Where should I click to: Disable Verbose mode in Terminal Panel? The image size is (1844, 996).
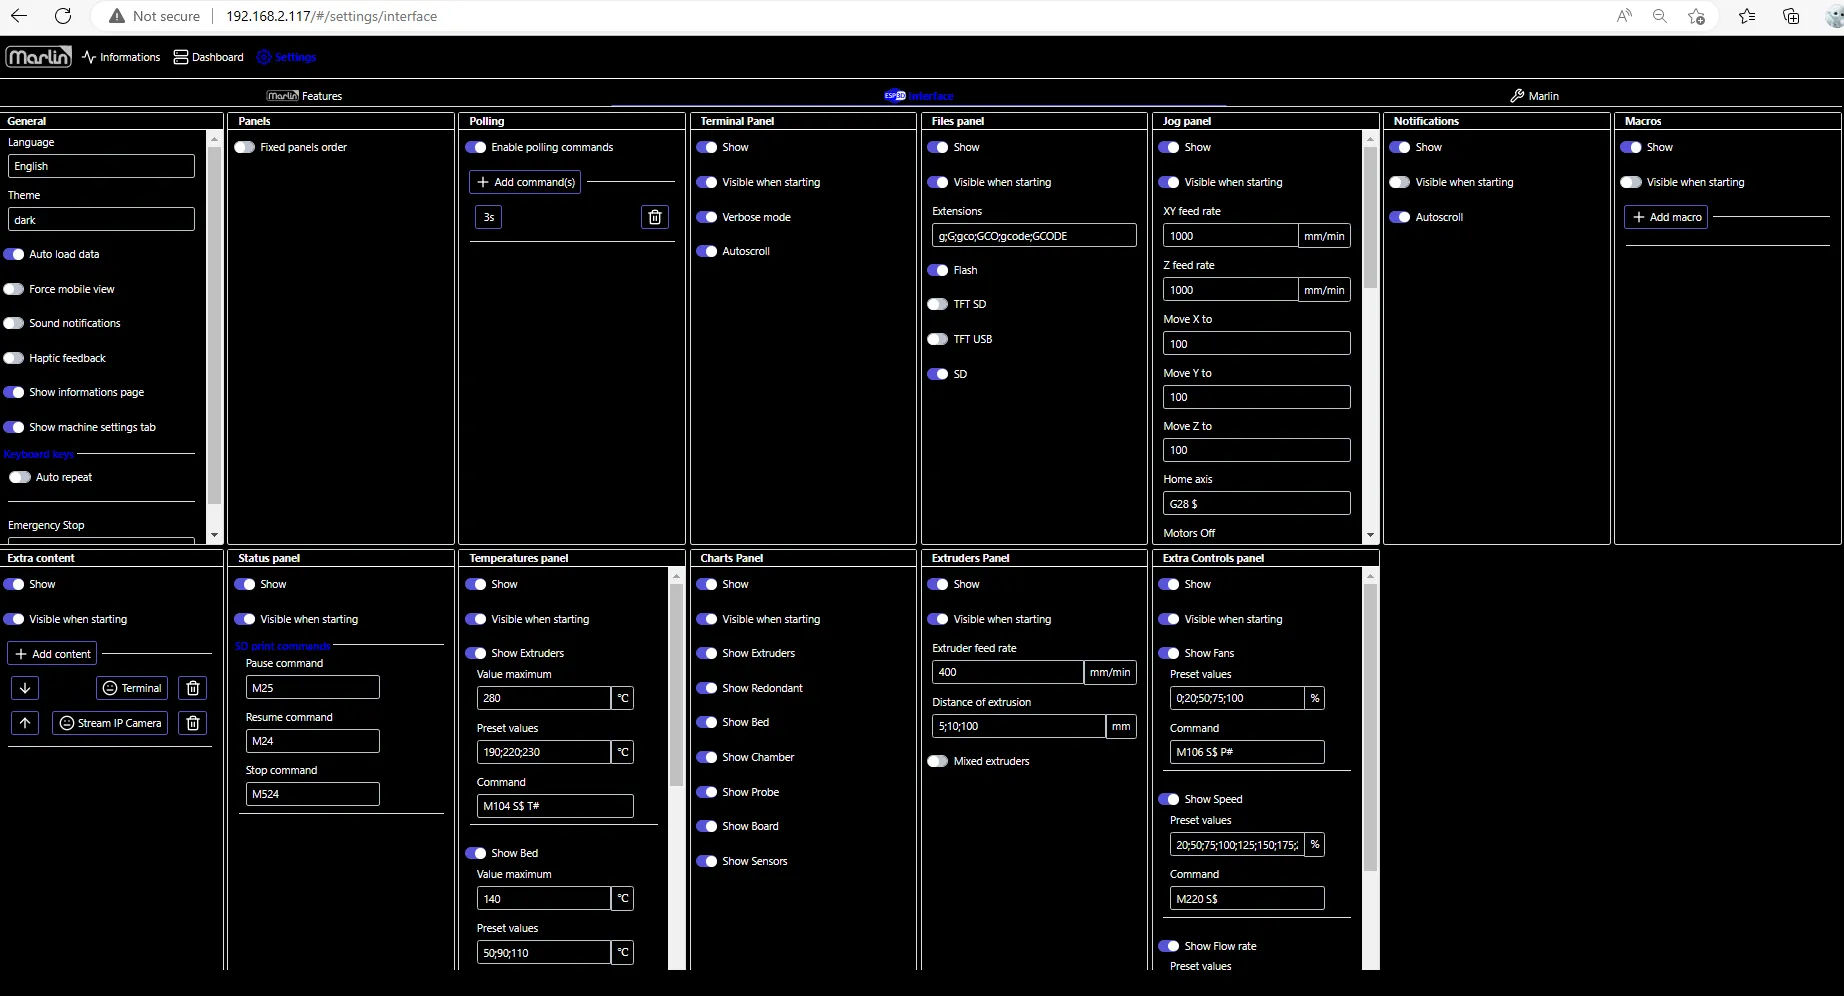(x=707, y=217)
